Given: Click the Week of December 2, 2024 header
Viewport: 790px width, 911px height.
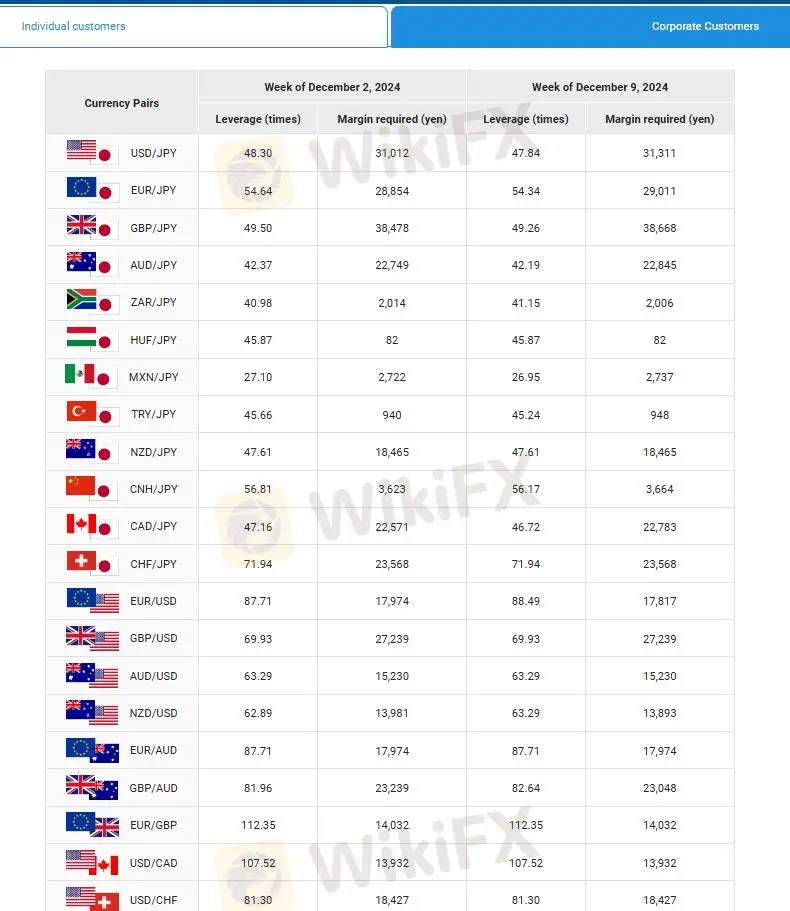Looking at the screenshot, I should click(332, 87).
